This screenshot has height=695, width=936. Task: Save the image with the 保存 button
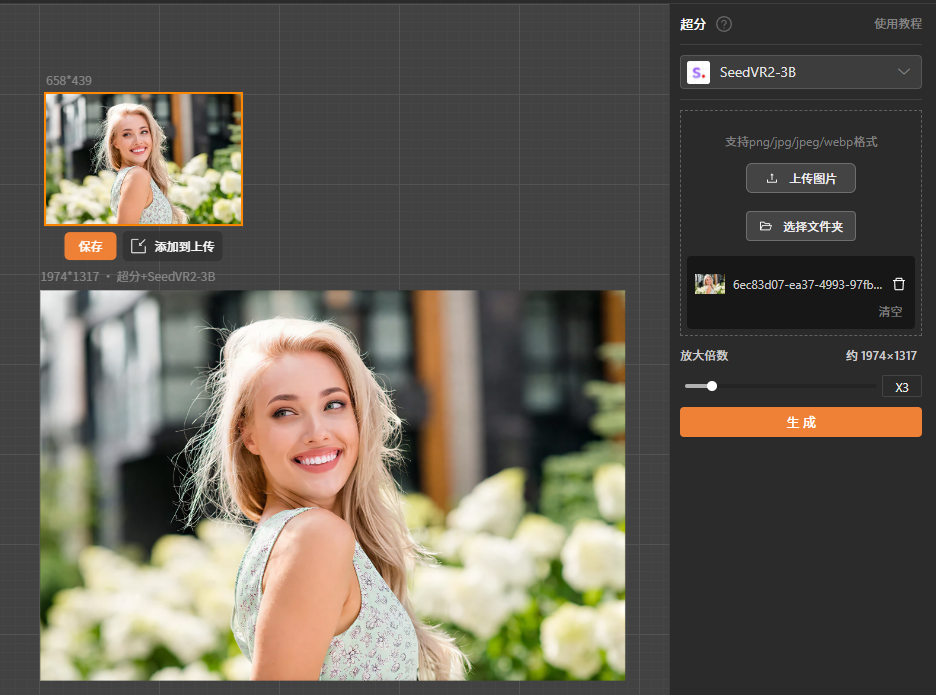(x=90, y=246)
